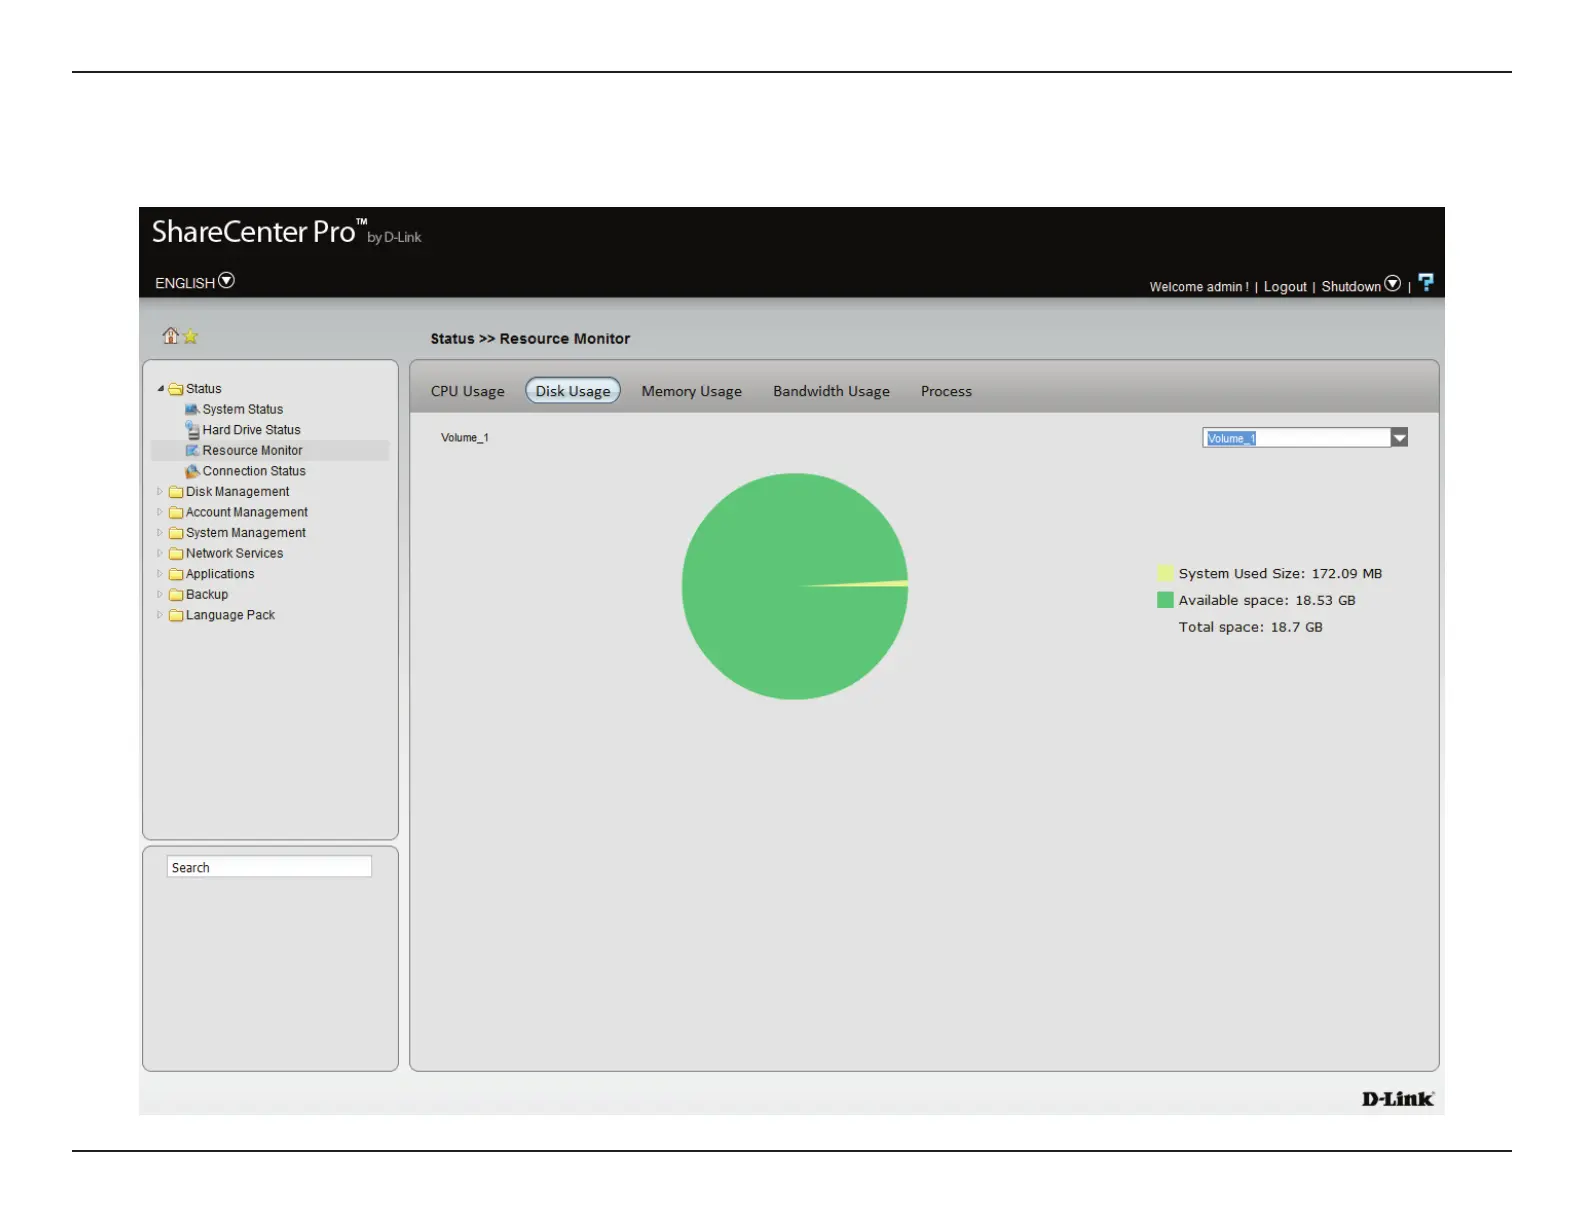Open the Bandwidth Usage tab

click(x=831, y=392)
